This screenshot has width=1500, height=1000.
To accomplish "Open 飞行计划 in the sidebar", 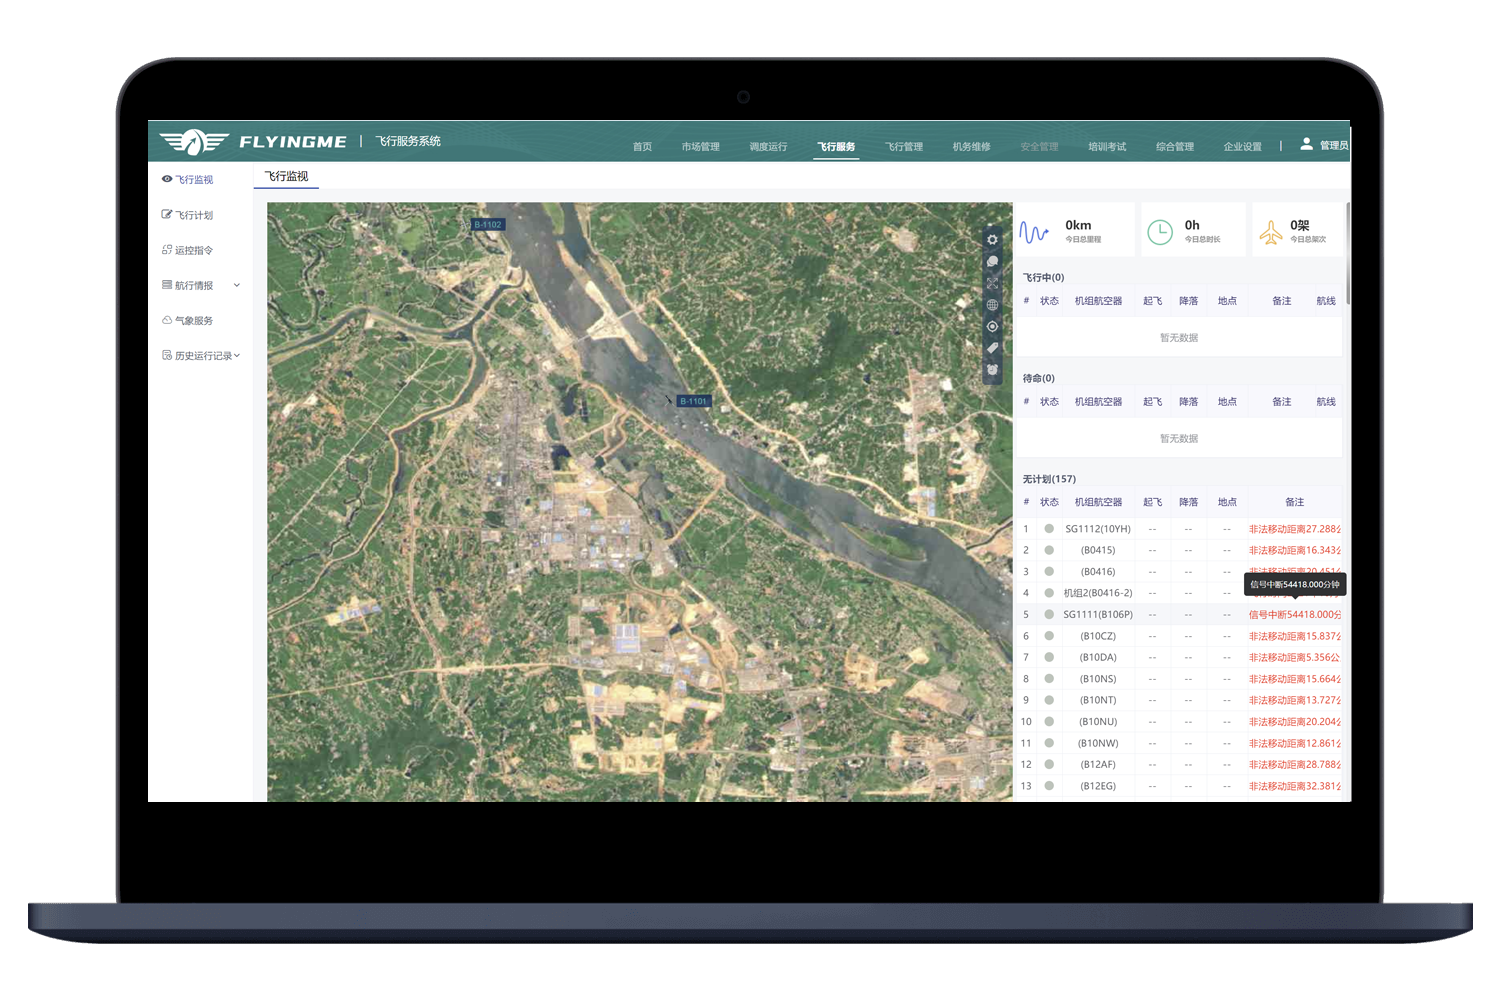I will (x=194, y=216).
